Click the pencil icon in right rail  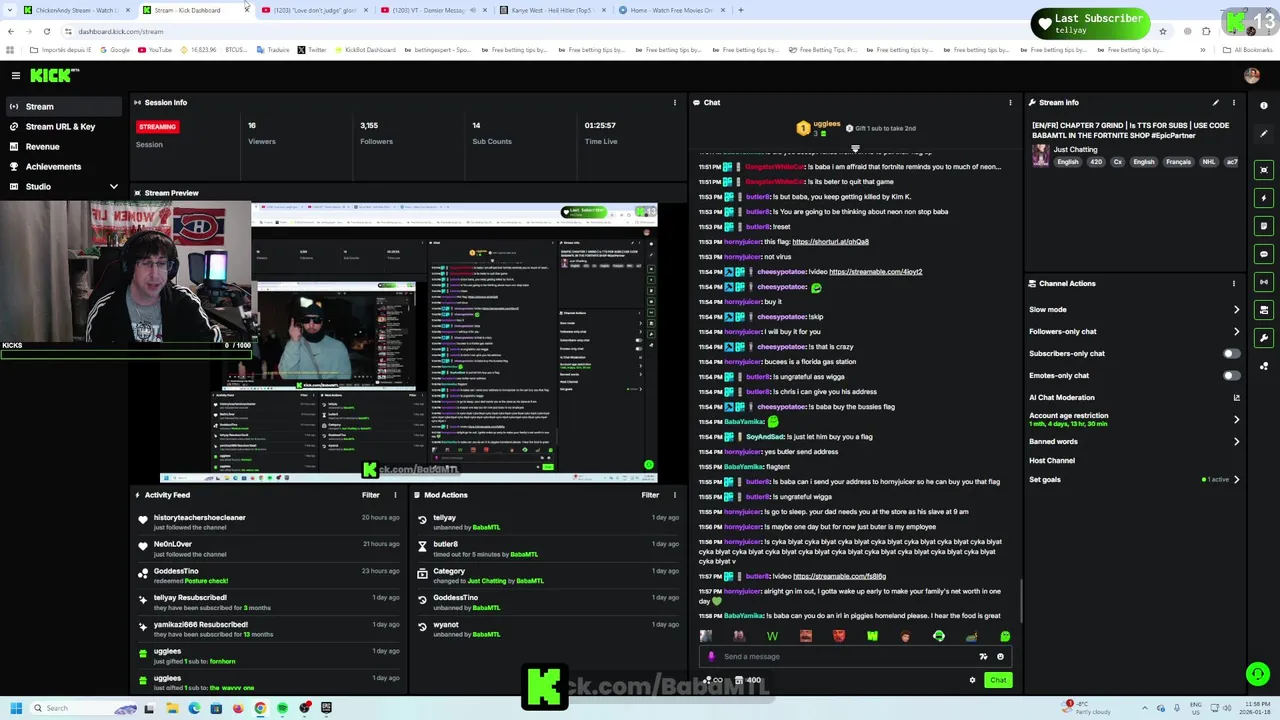pyautogui.click(x=1264, y=133)
